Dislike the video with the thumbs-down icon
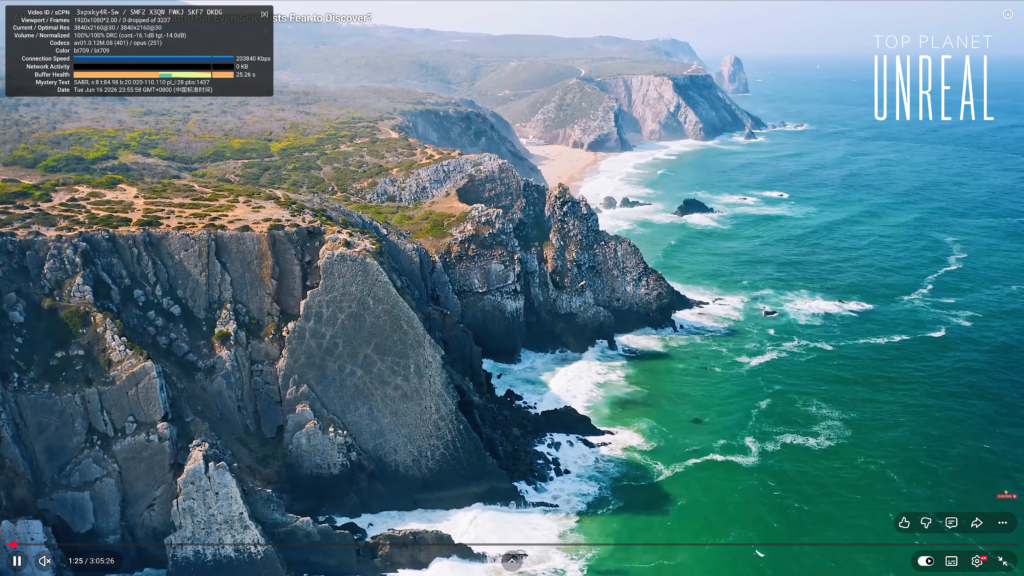 [x=926, y=522]
